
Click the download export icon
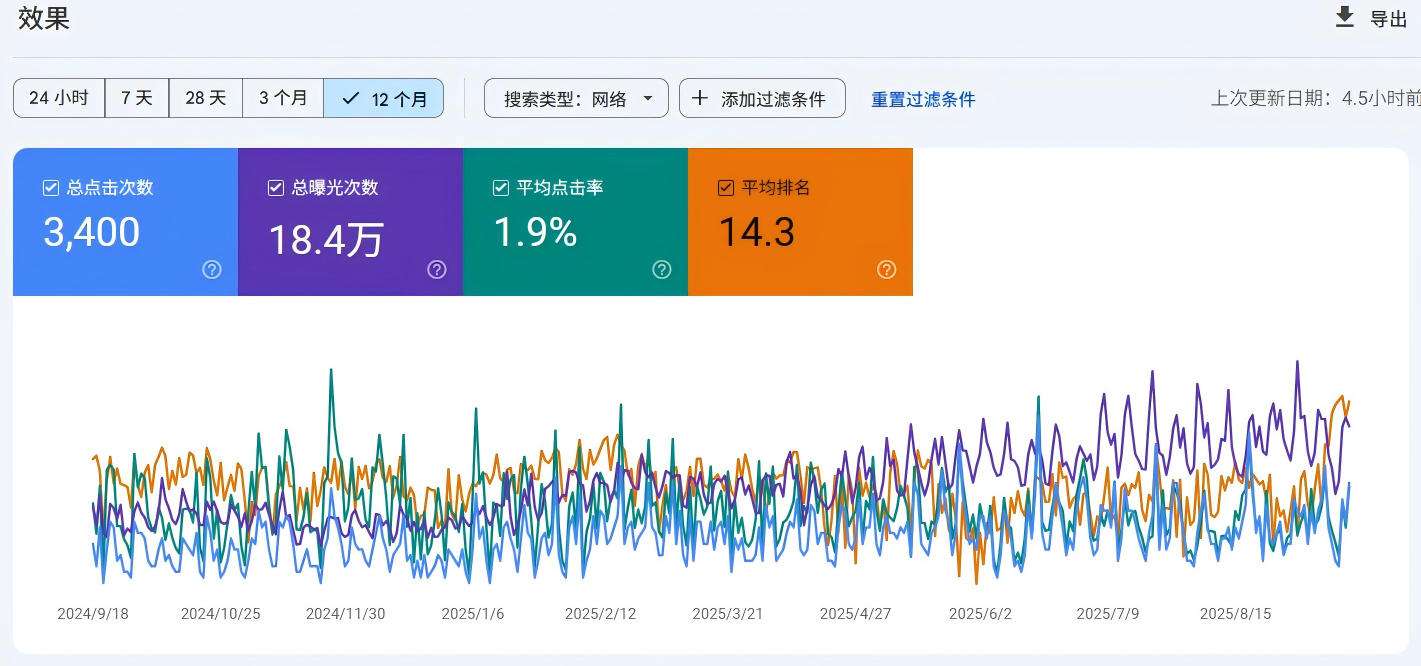click(1345, 17)
